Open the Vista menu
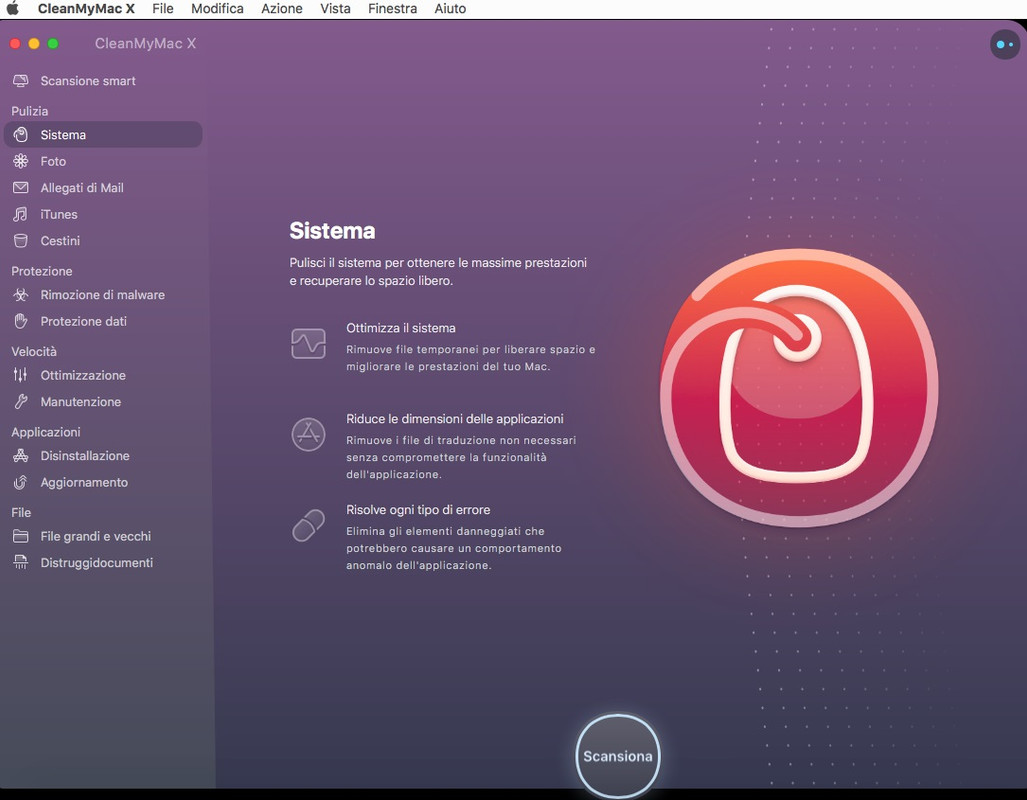The width and height of the screenshot is (1027, 800). [335, 9]
